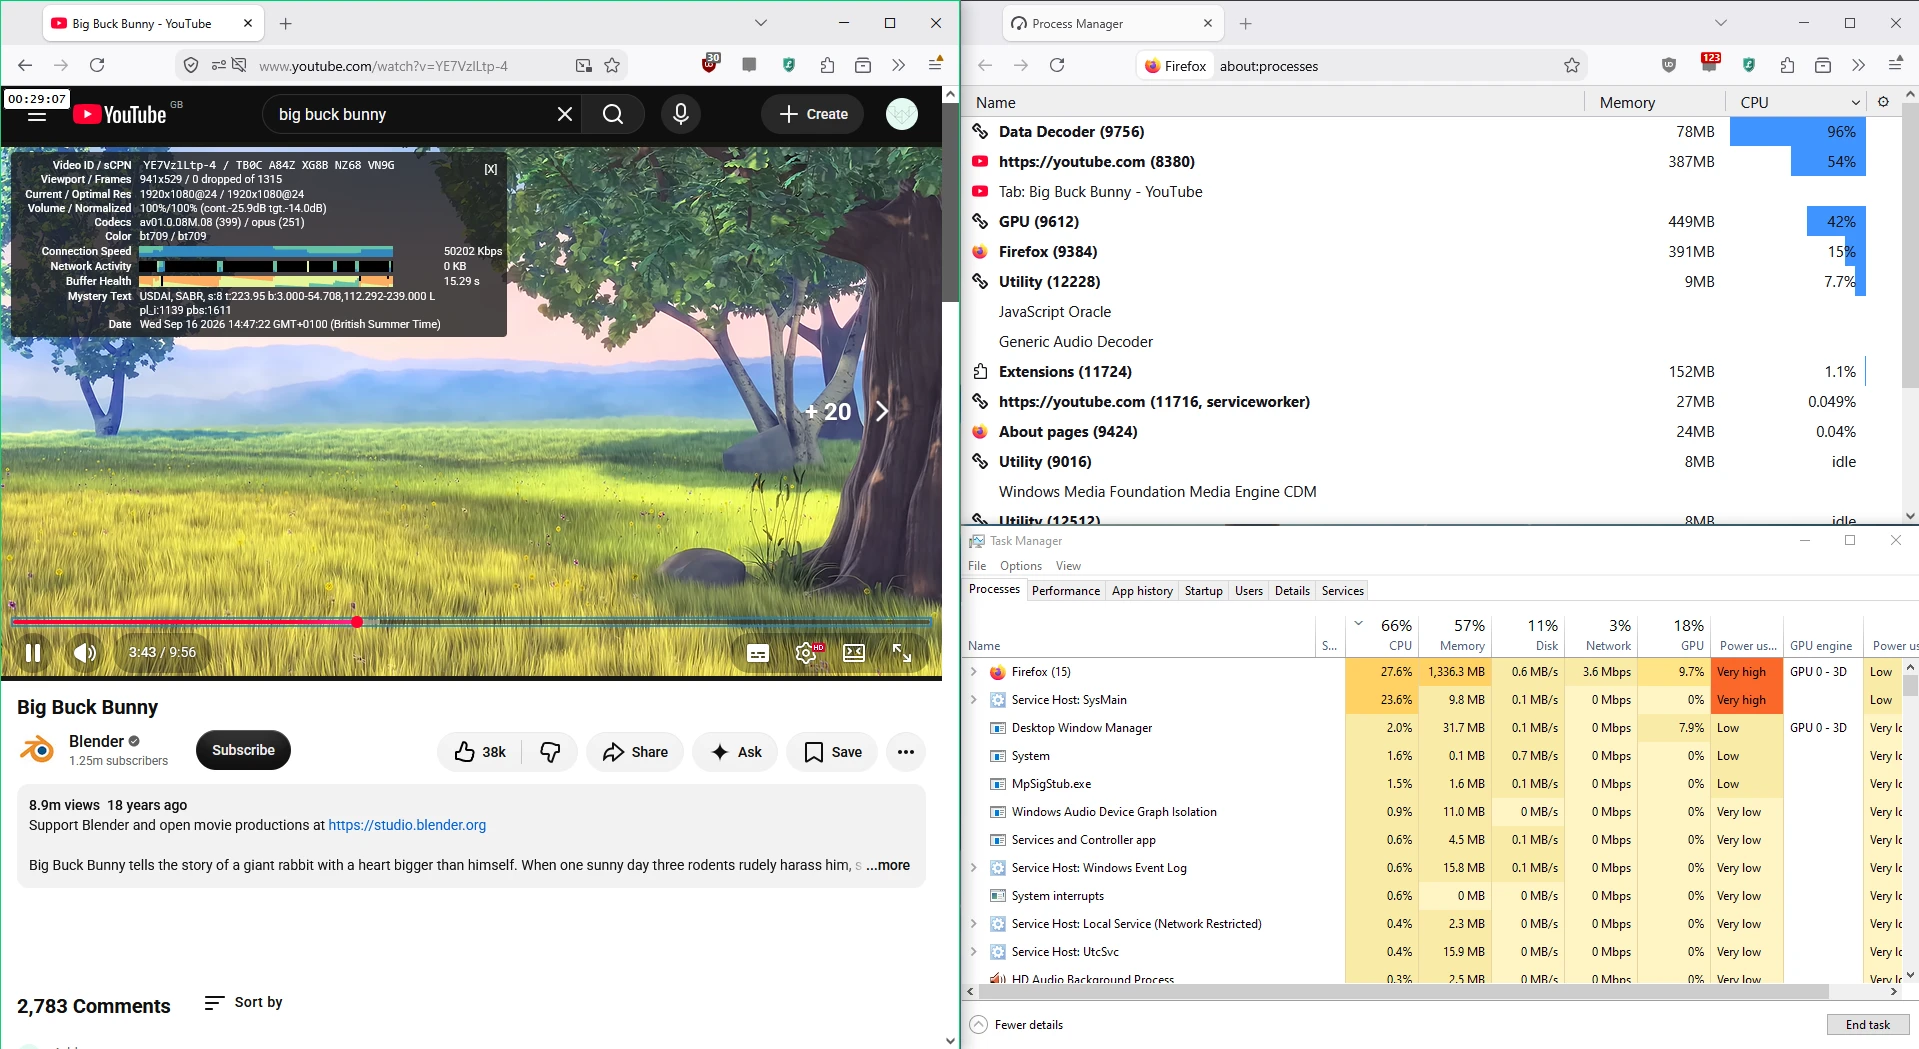The image size is (1919, 1049).
Task: Pause the Big Buck Bunny video
Action: 33,653
